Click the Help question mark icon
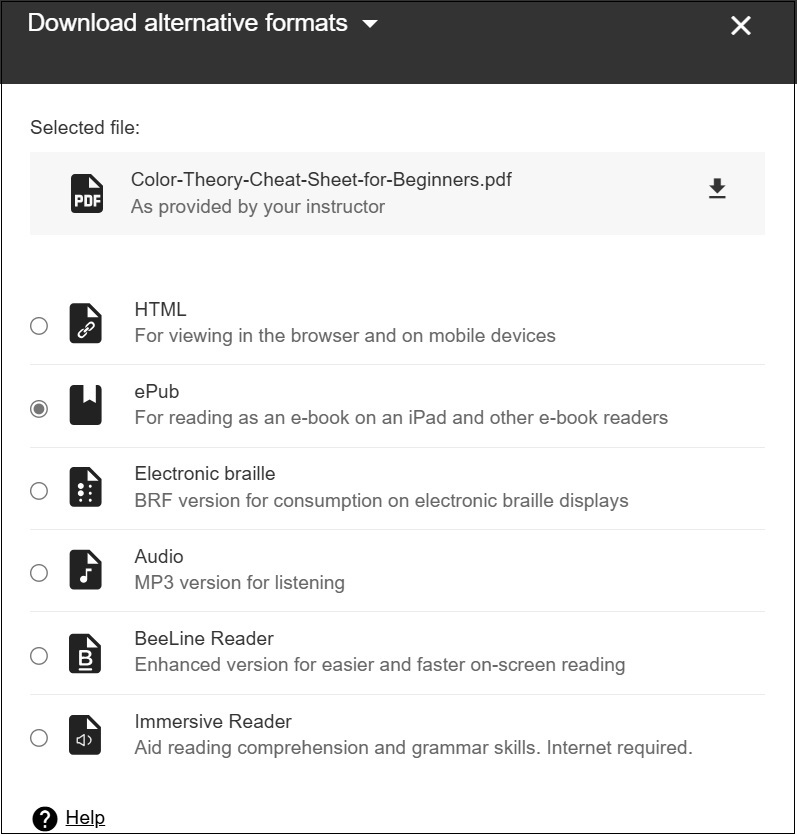Viewport: 797px width, 836px height. tap(45, 818)
